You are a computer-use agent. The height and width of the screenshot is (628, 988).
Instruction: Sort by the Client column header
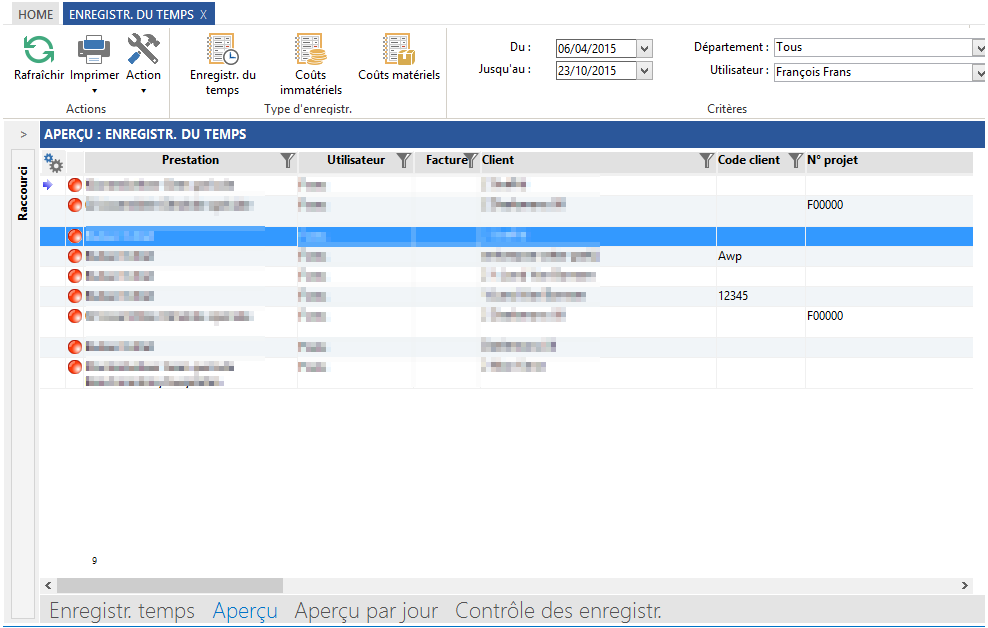click(498, 160)
